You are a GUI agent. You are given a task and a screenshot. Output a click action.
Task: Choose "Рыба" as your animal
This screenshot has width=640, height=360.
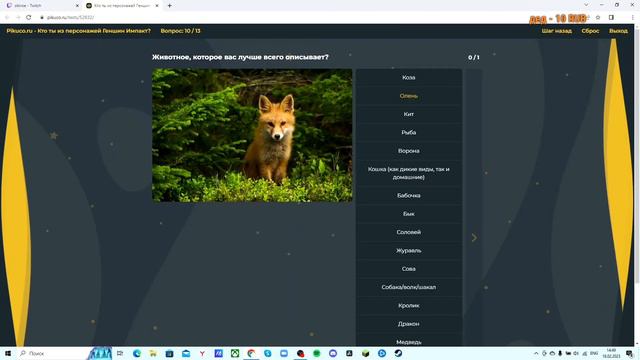coord(409,133)
